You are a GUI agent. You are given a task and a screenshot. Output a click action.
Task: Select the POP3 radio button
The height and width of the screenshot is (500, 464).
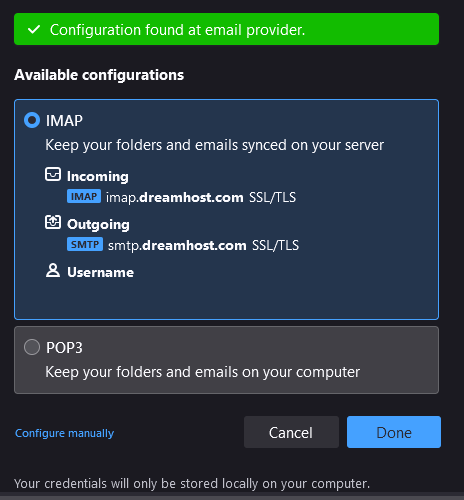[x=32, y=347]
